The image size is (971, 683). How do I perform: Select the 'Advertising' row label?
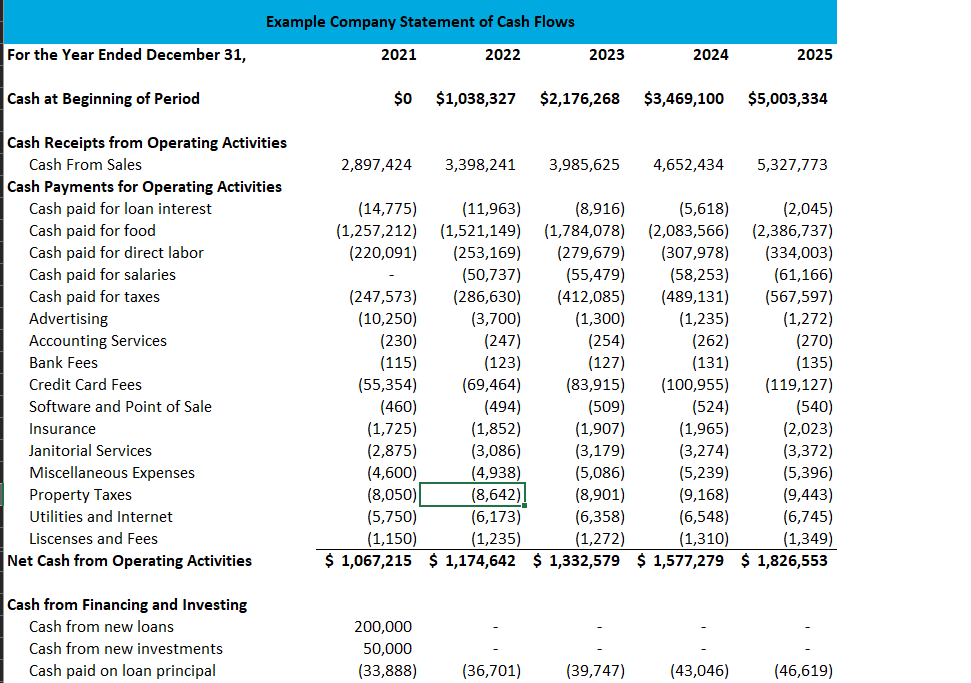[x=68, y=318]
